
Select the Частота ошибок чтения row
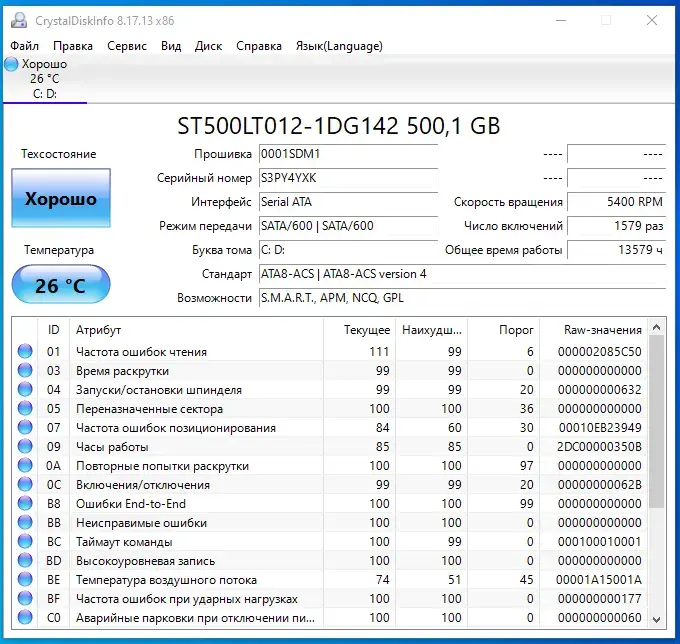pyautogui.click(x=330, y=351)
